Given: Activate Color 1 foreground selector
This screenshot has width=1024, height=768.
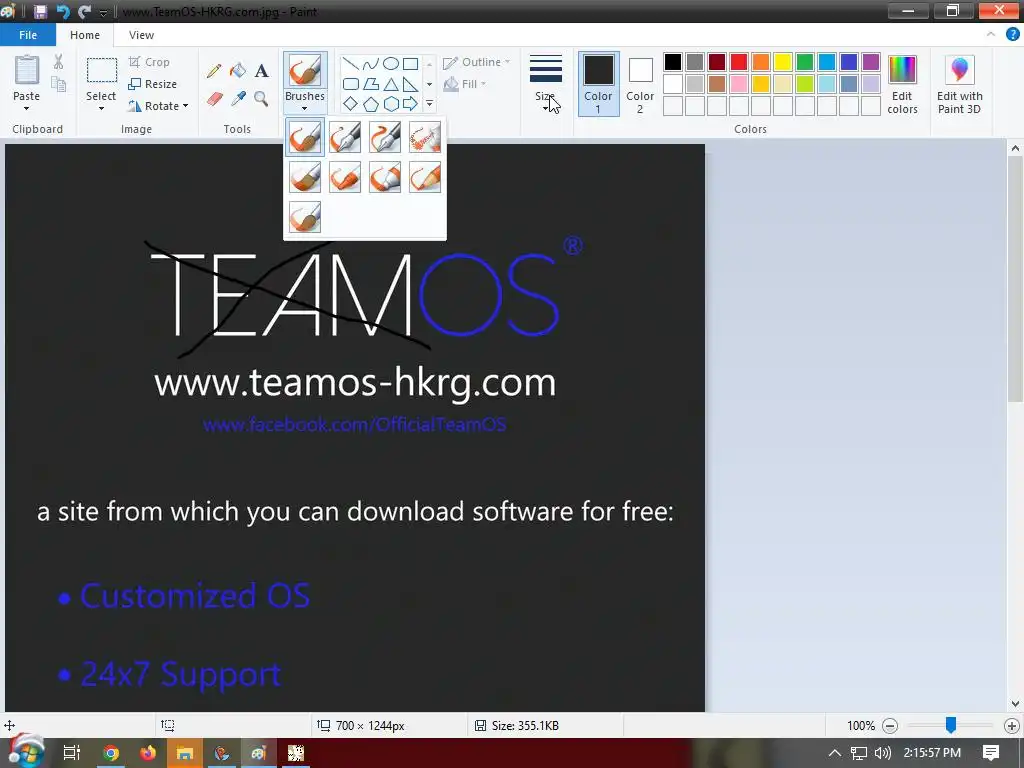Looking at the screenshot, I should 598,84.
